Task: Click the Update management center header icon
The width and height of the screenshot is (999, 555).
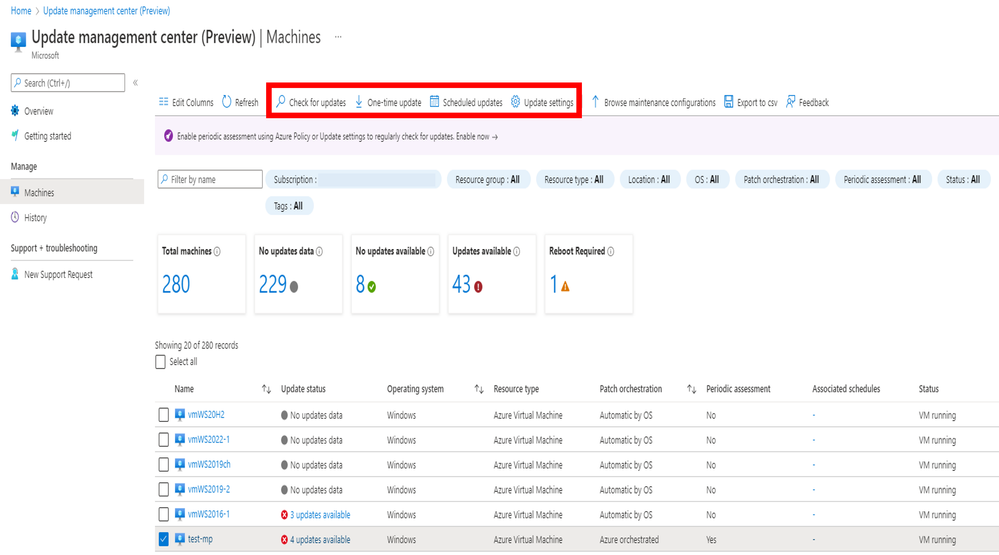Action: tap(18, 41)
